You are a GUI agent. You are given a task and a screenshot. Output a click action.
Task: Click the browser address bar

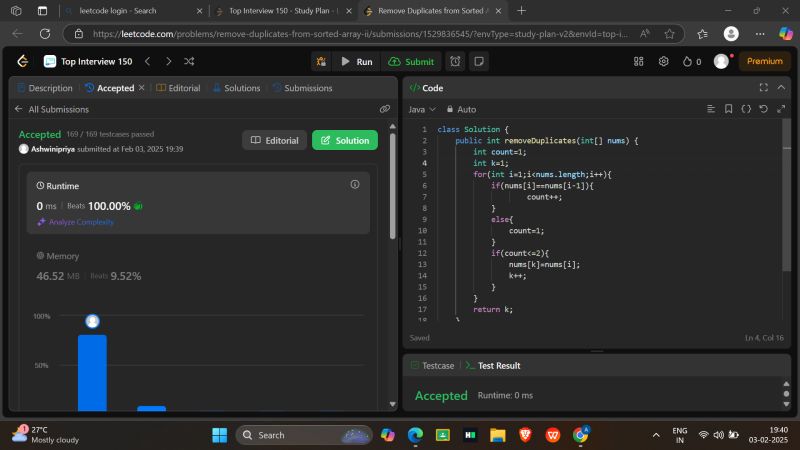tap(360, 34)
